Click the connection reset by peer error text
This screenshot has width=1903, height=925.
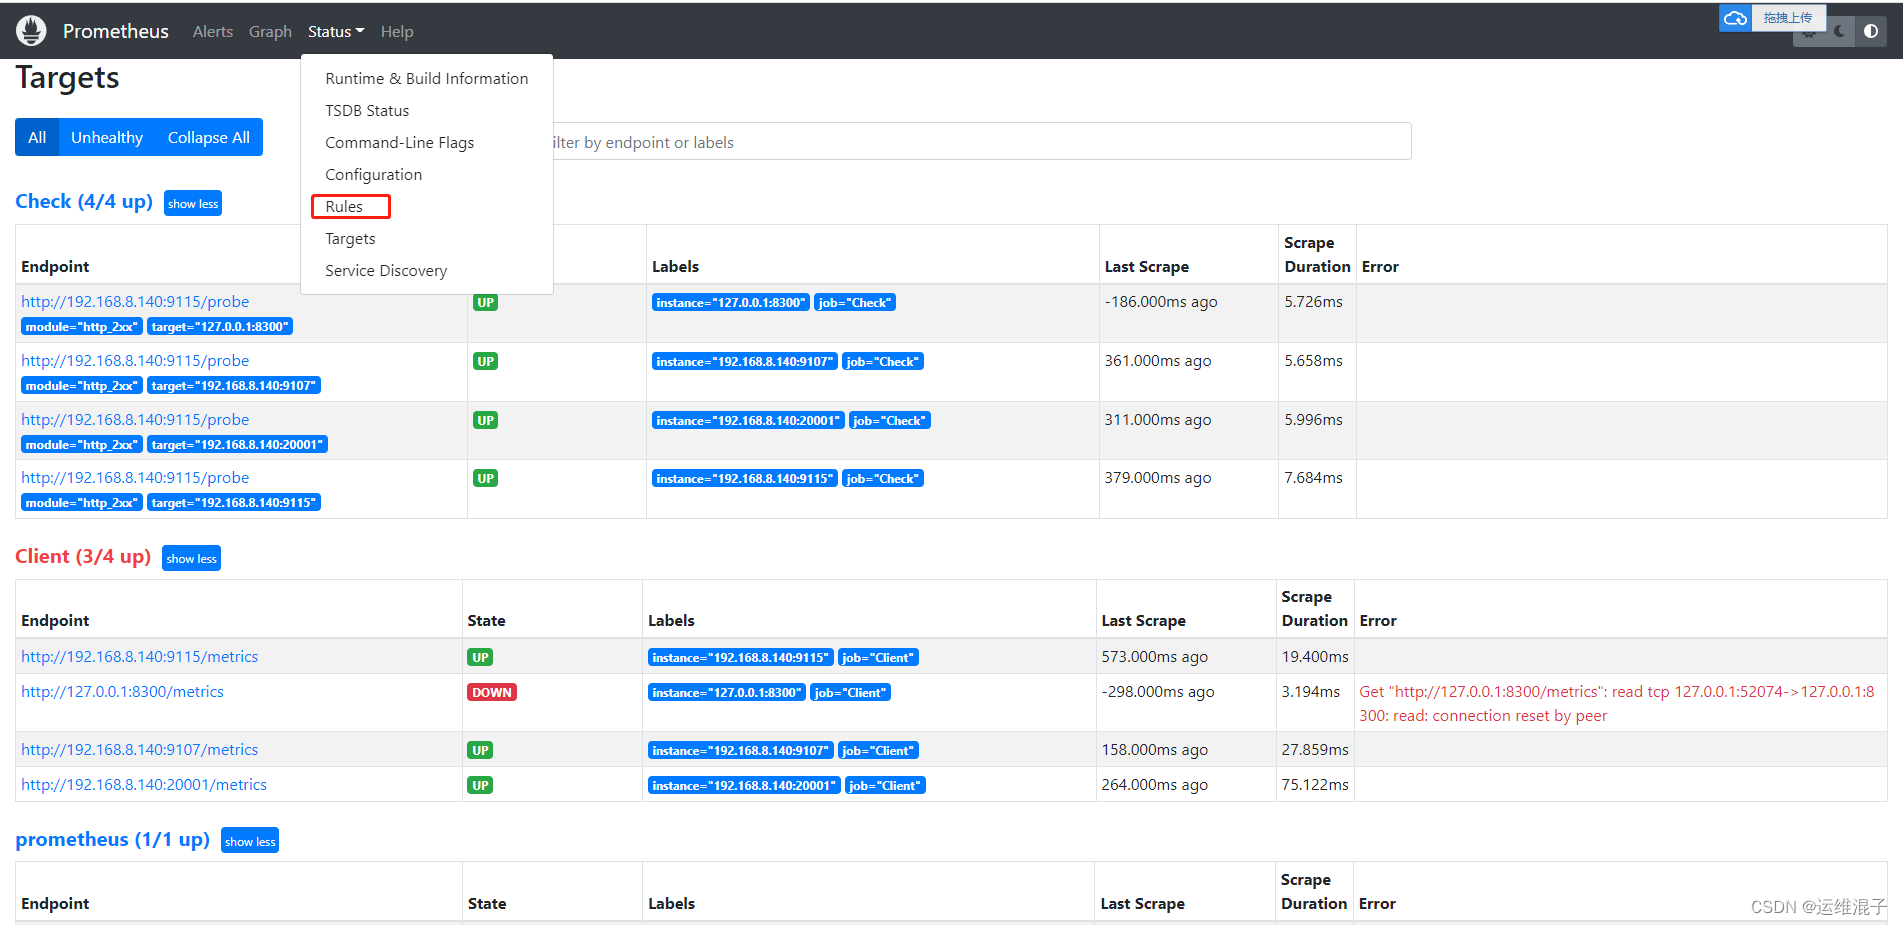click(1616, 704)
